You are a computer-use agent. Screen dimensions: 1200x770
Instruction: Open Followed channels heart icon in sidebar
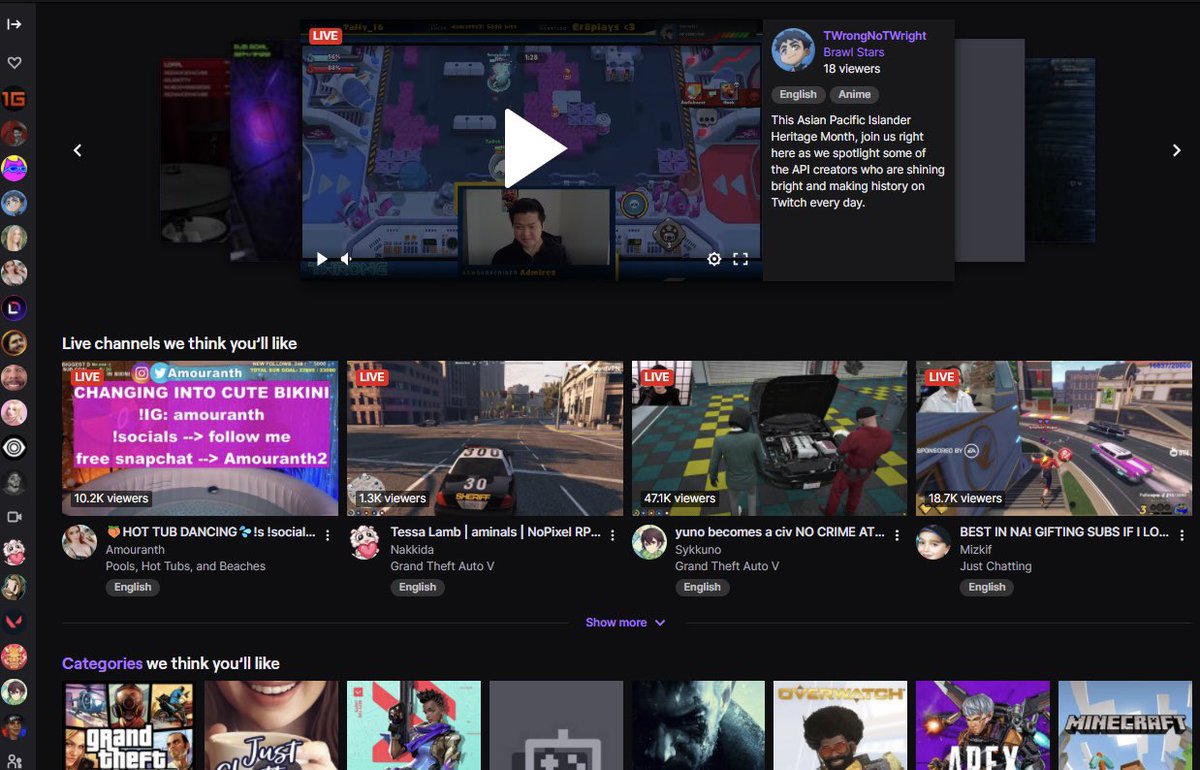pyautogui.click(x=14, y=63)
